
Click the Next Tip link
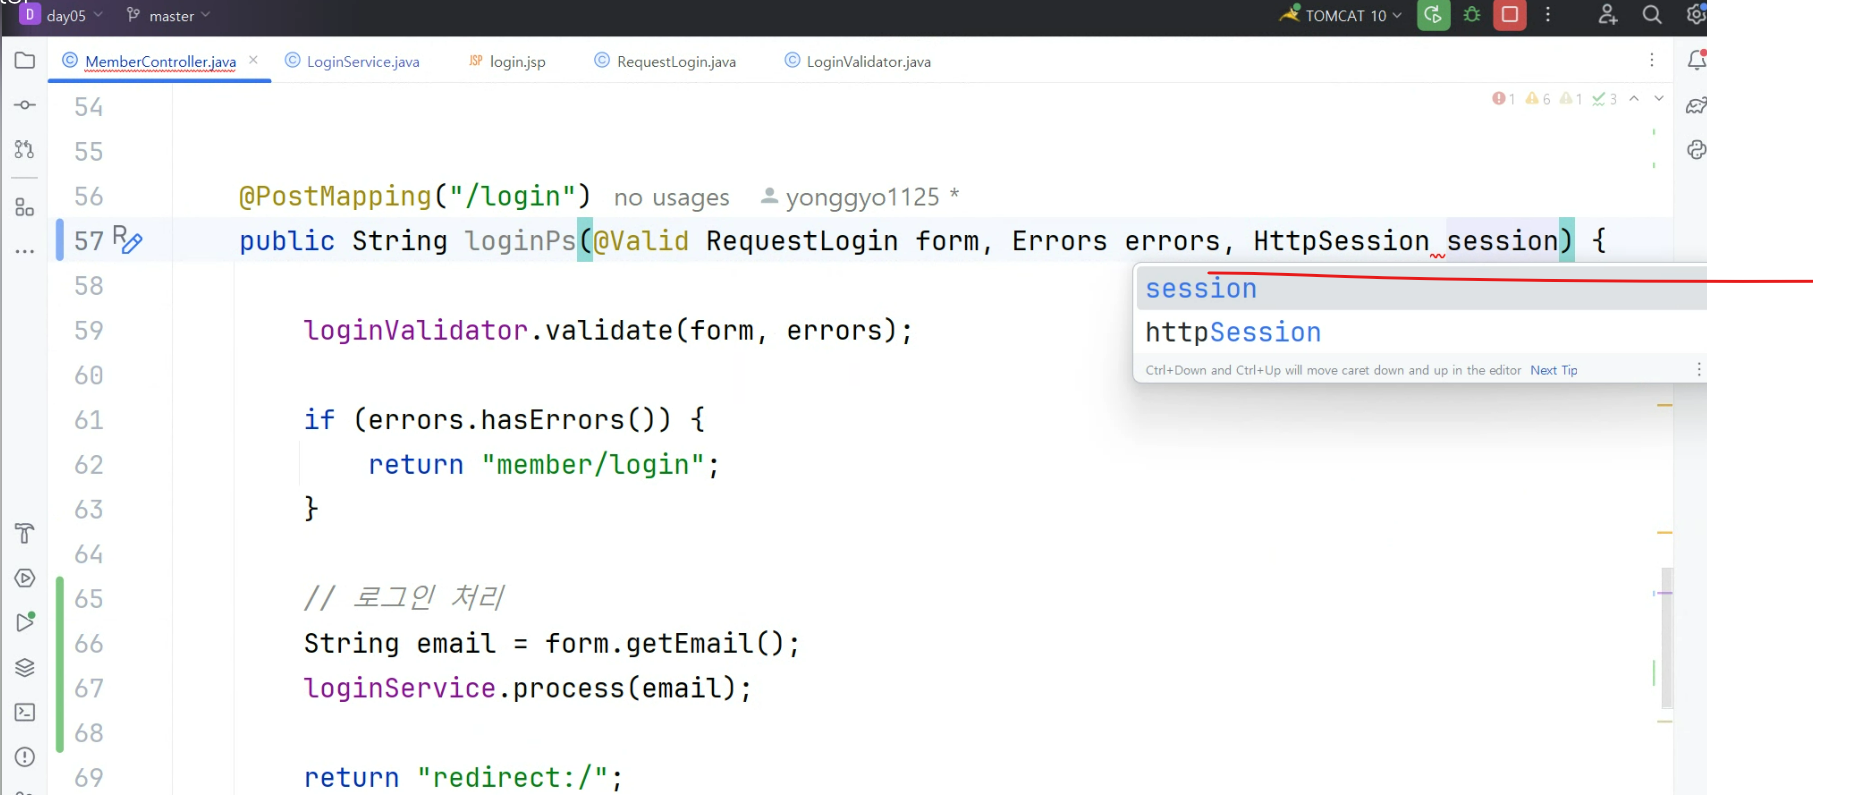(x=1553, y=370)
